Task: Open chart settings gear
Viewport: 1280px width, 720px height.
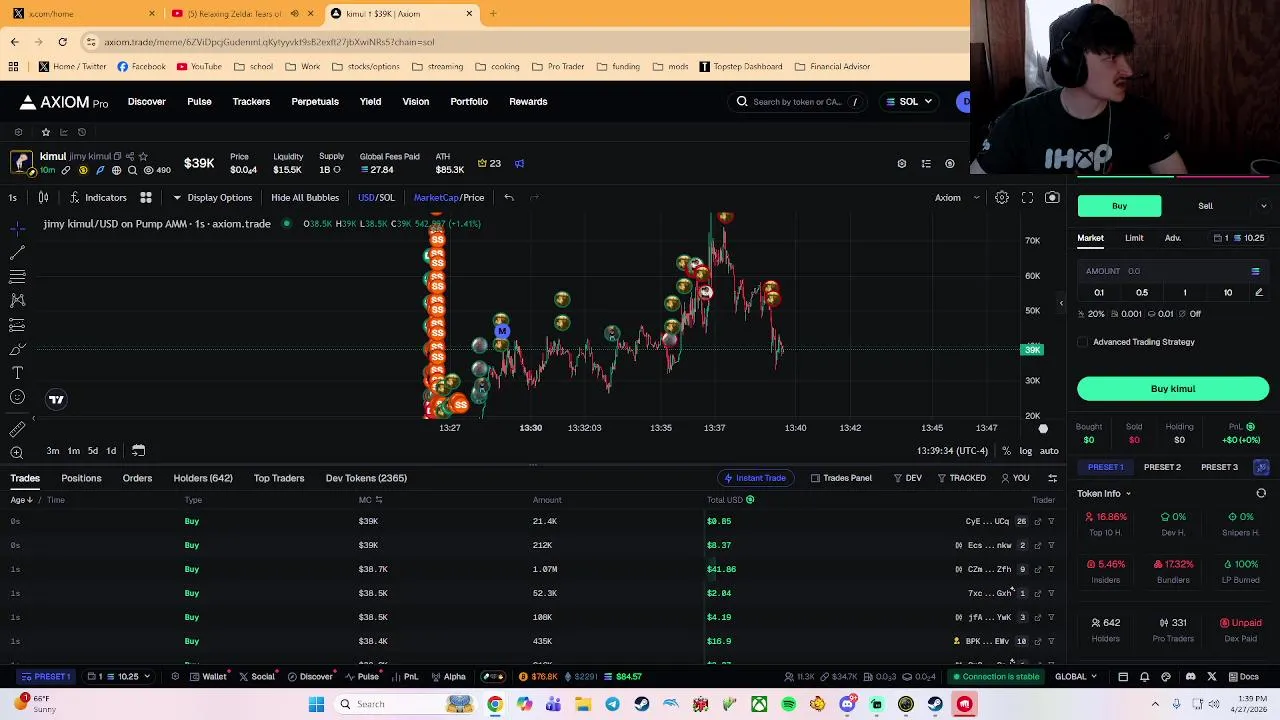Action: click(x=1002, y=197)
